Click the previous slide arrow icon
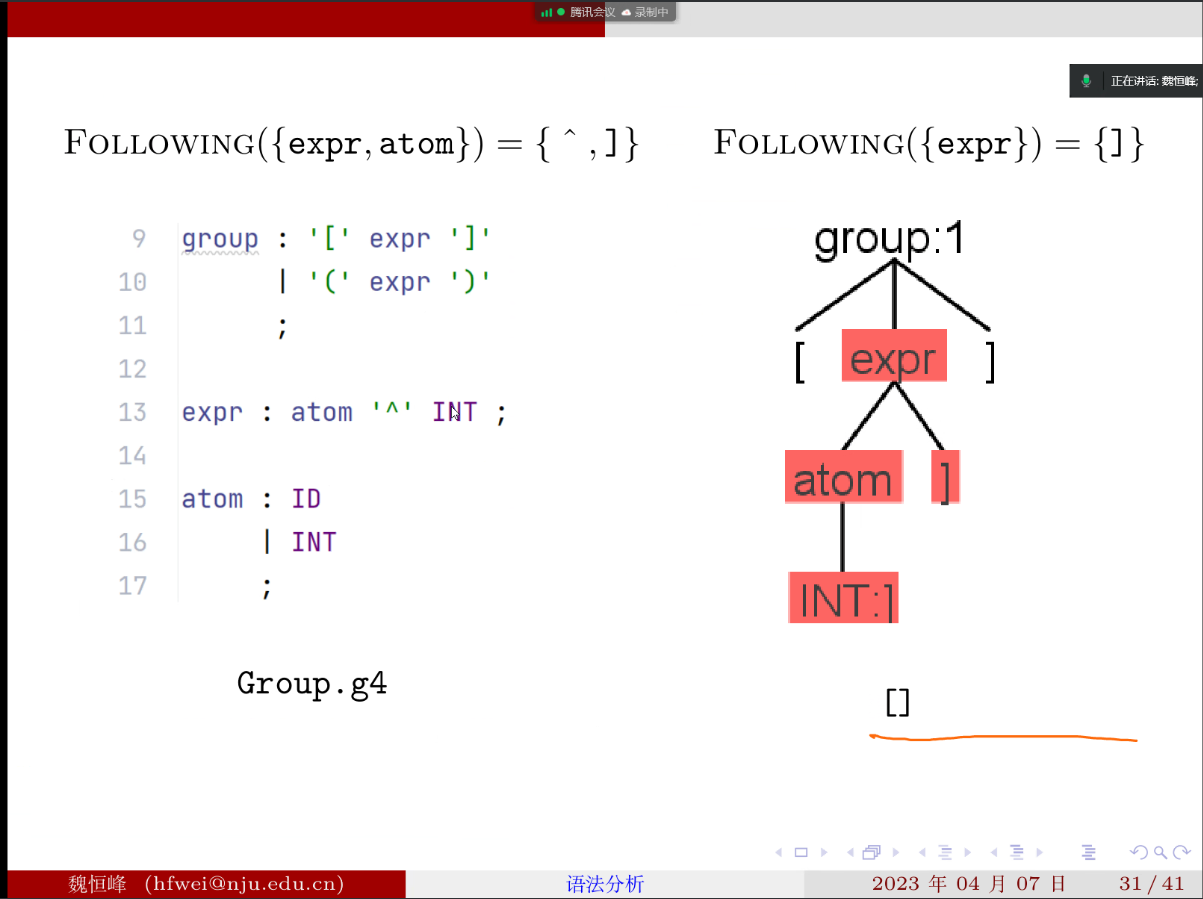 [x=781, y=852]
